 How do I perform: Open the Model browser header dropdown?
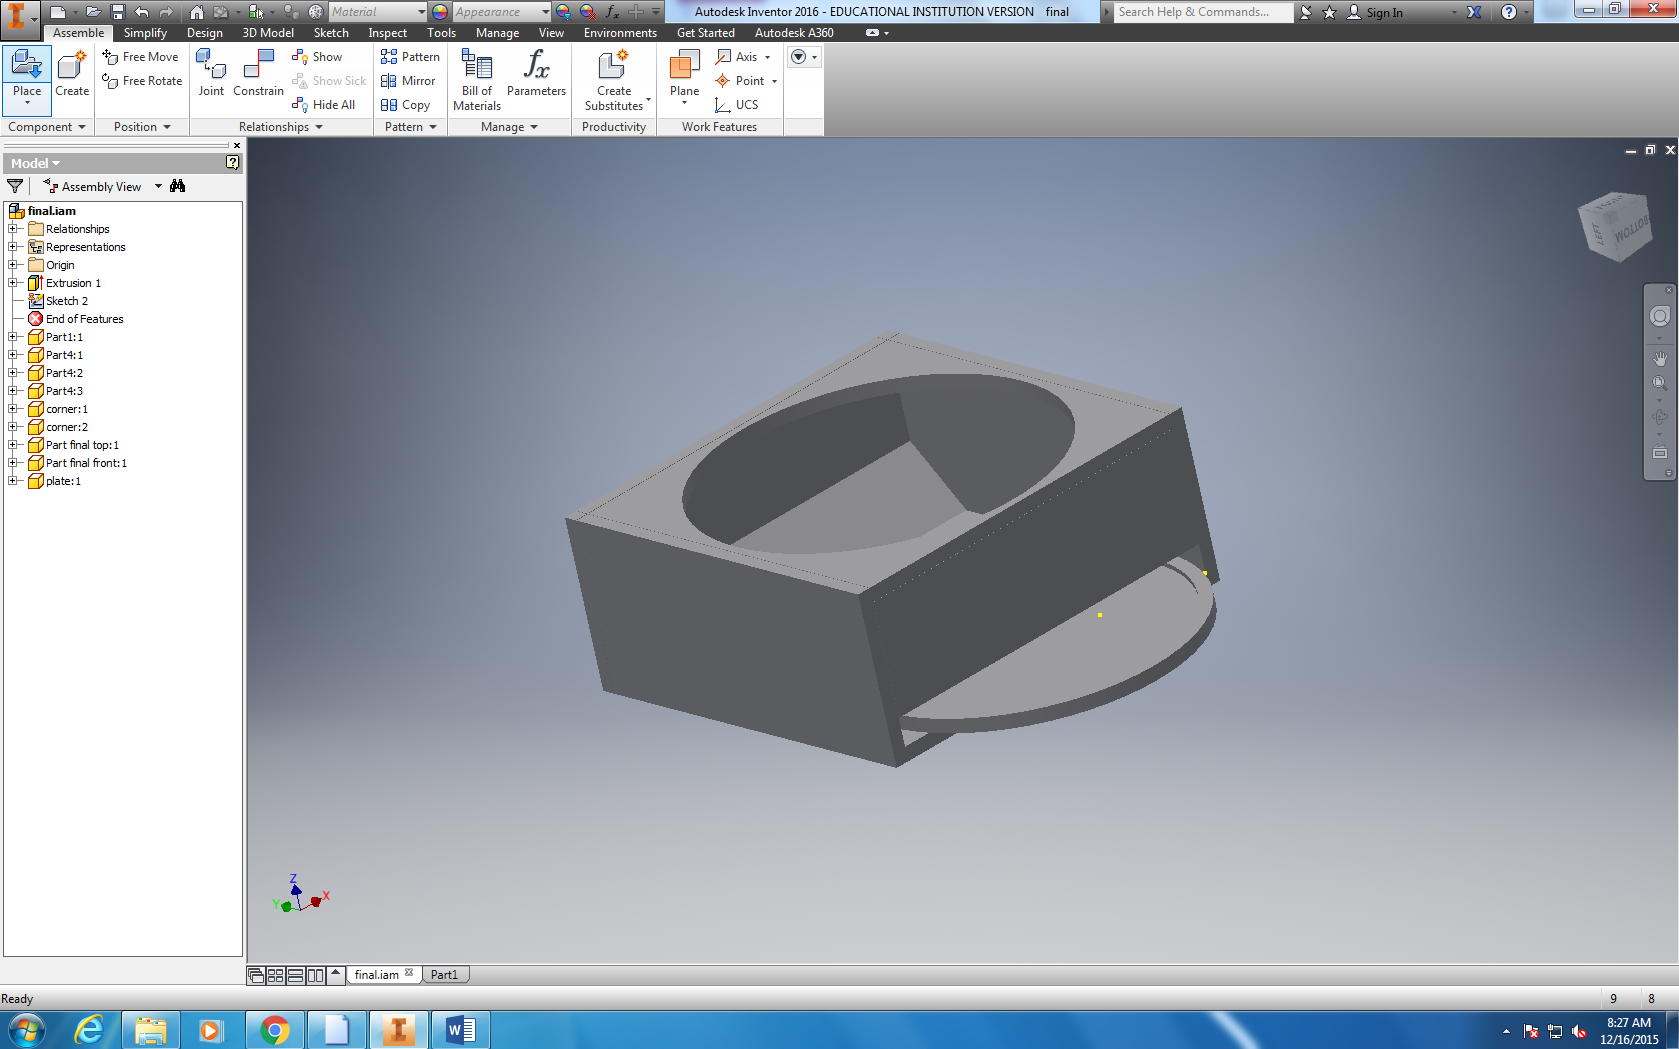coord(36,163)
